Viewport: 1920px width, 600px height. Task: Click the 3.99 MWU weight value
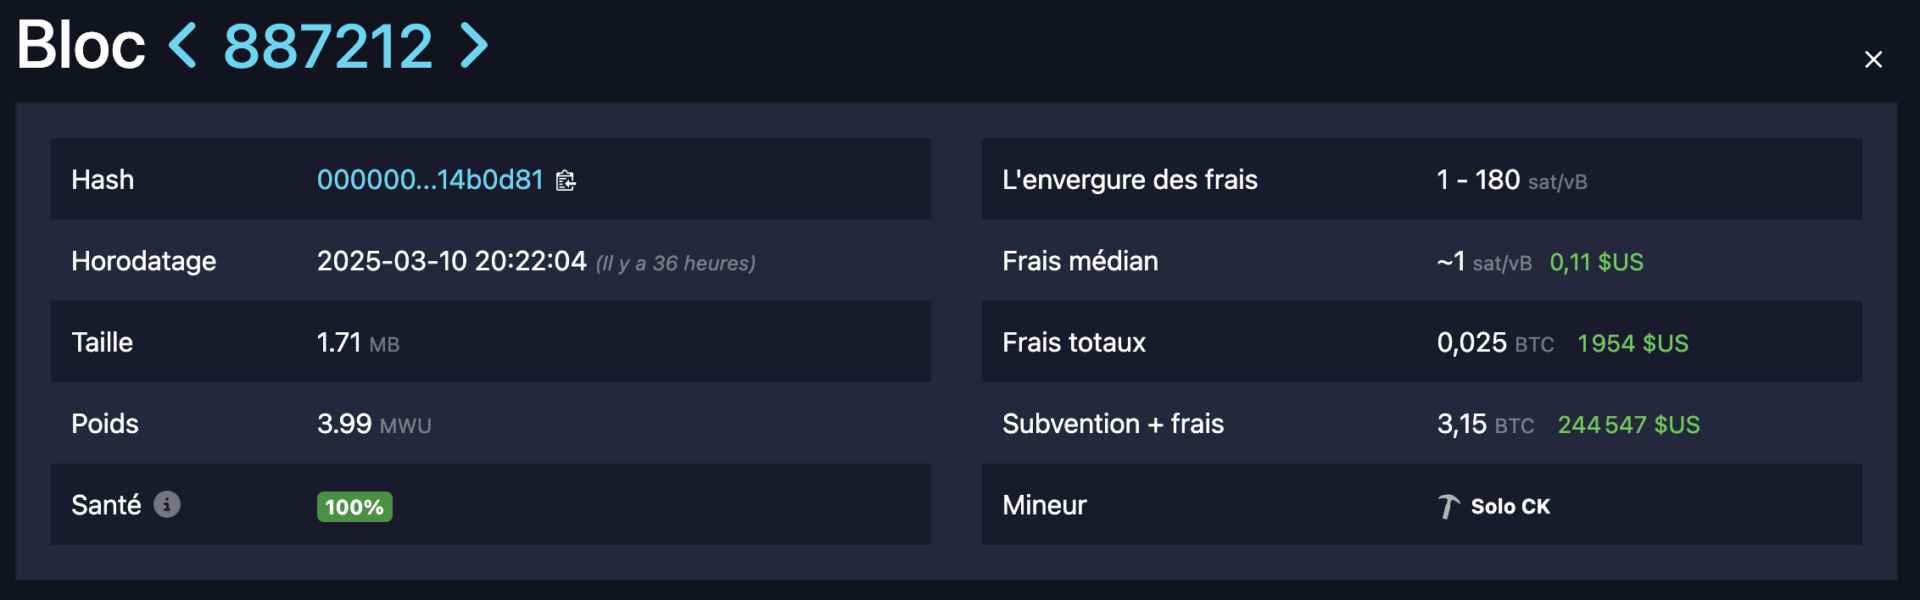click(x=374, y=424)
